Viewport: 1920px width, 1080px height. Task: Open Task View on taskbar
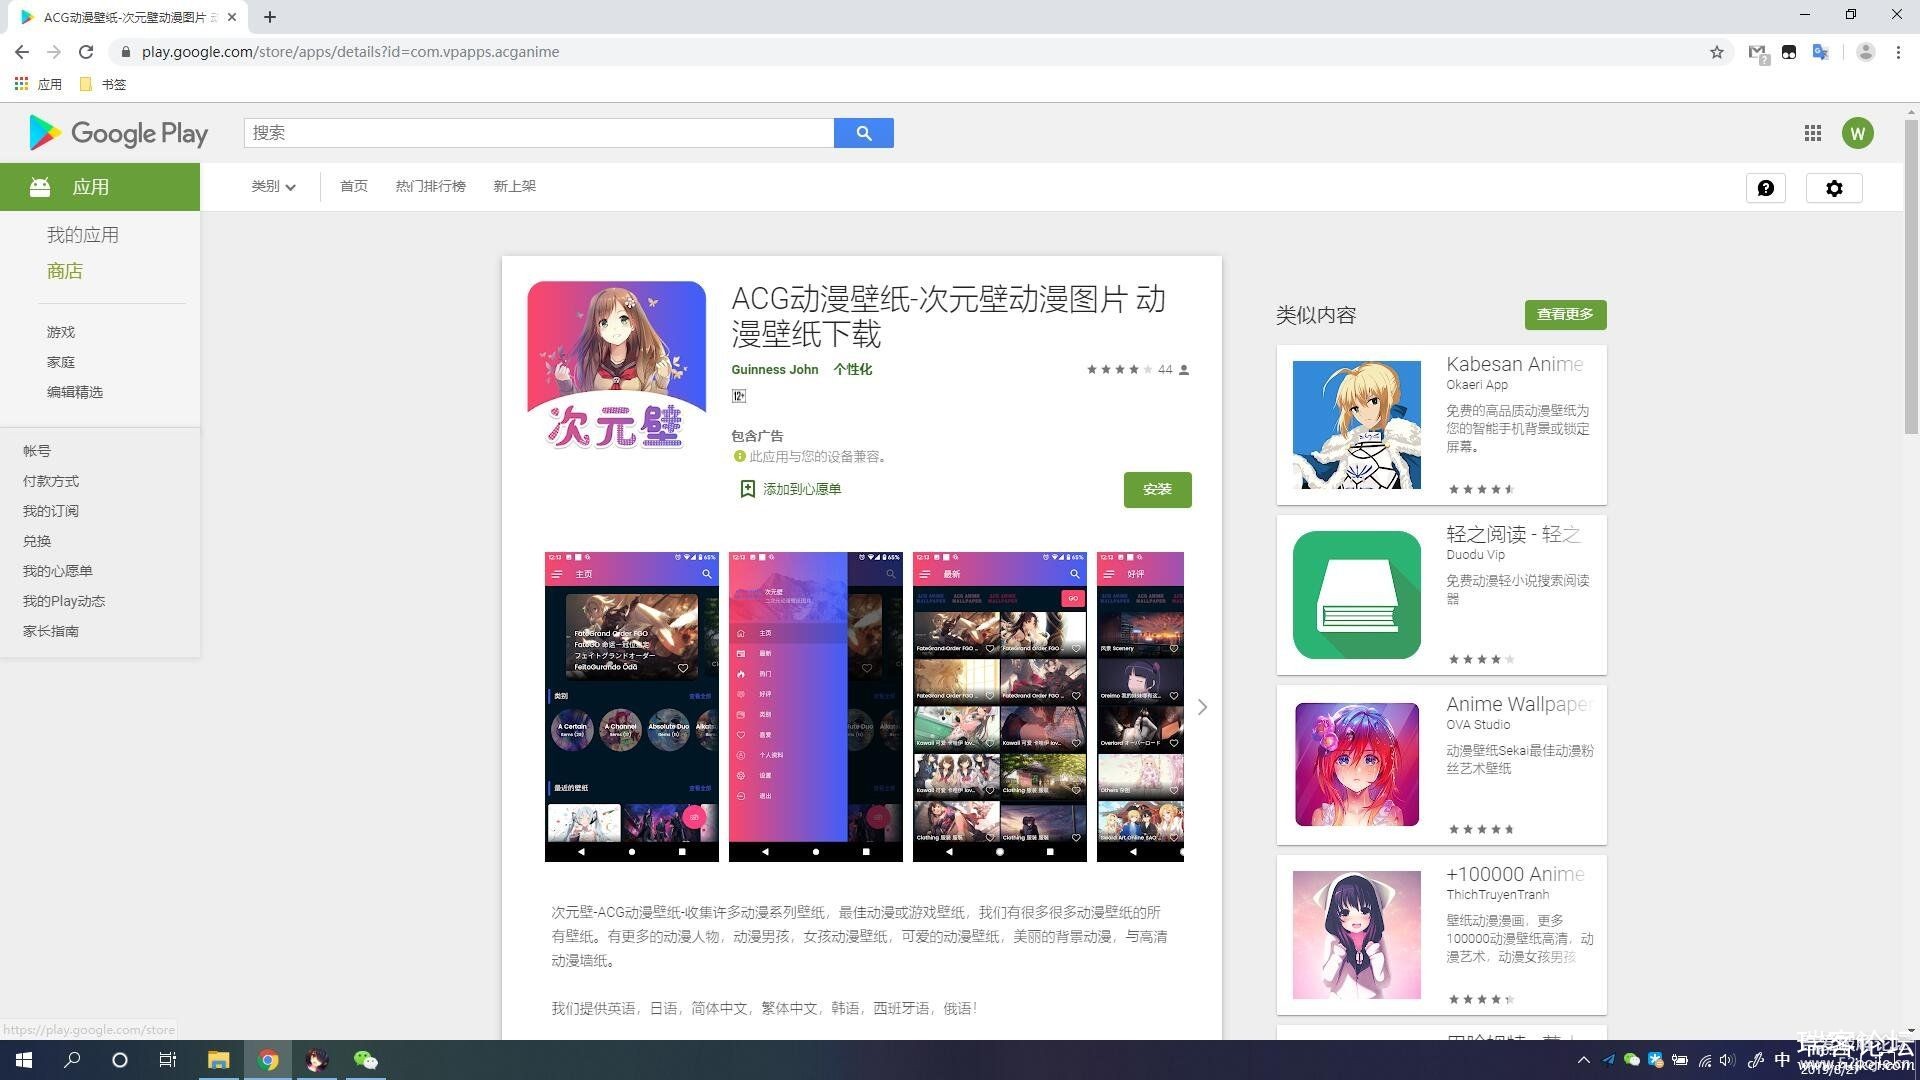point(168,1060)
